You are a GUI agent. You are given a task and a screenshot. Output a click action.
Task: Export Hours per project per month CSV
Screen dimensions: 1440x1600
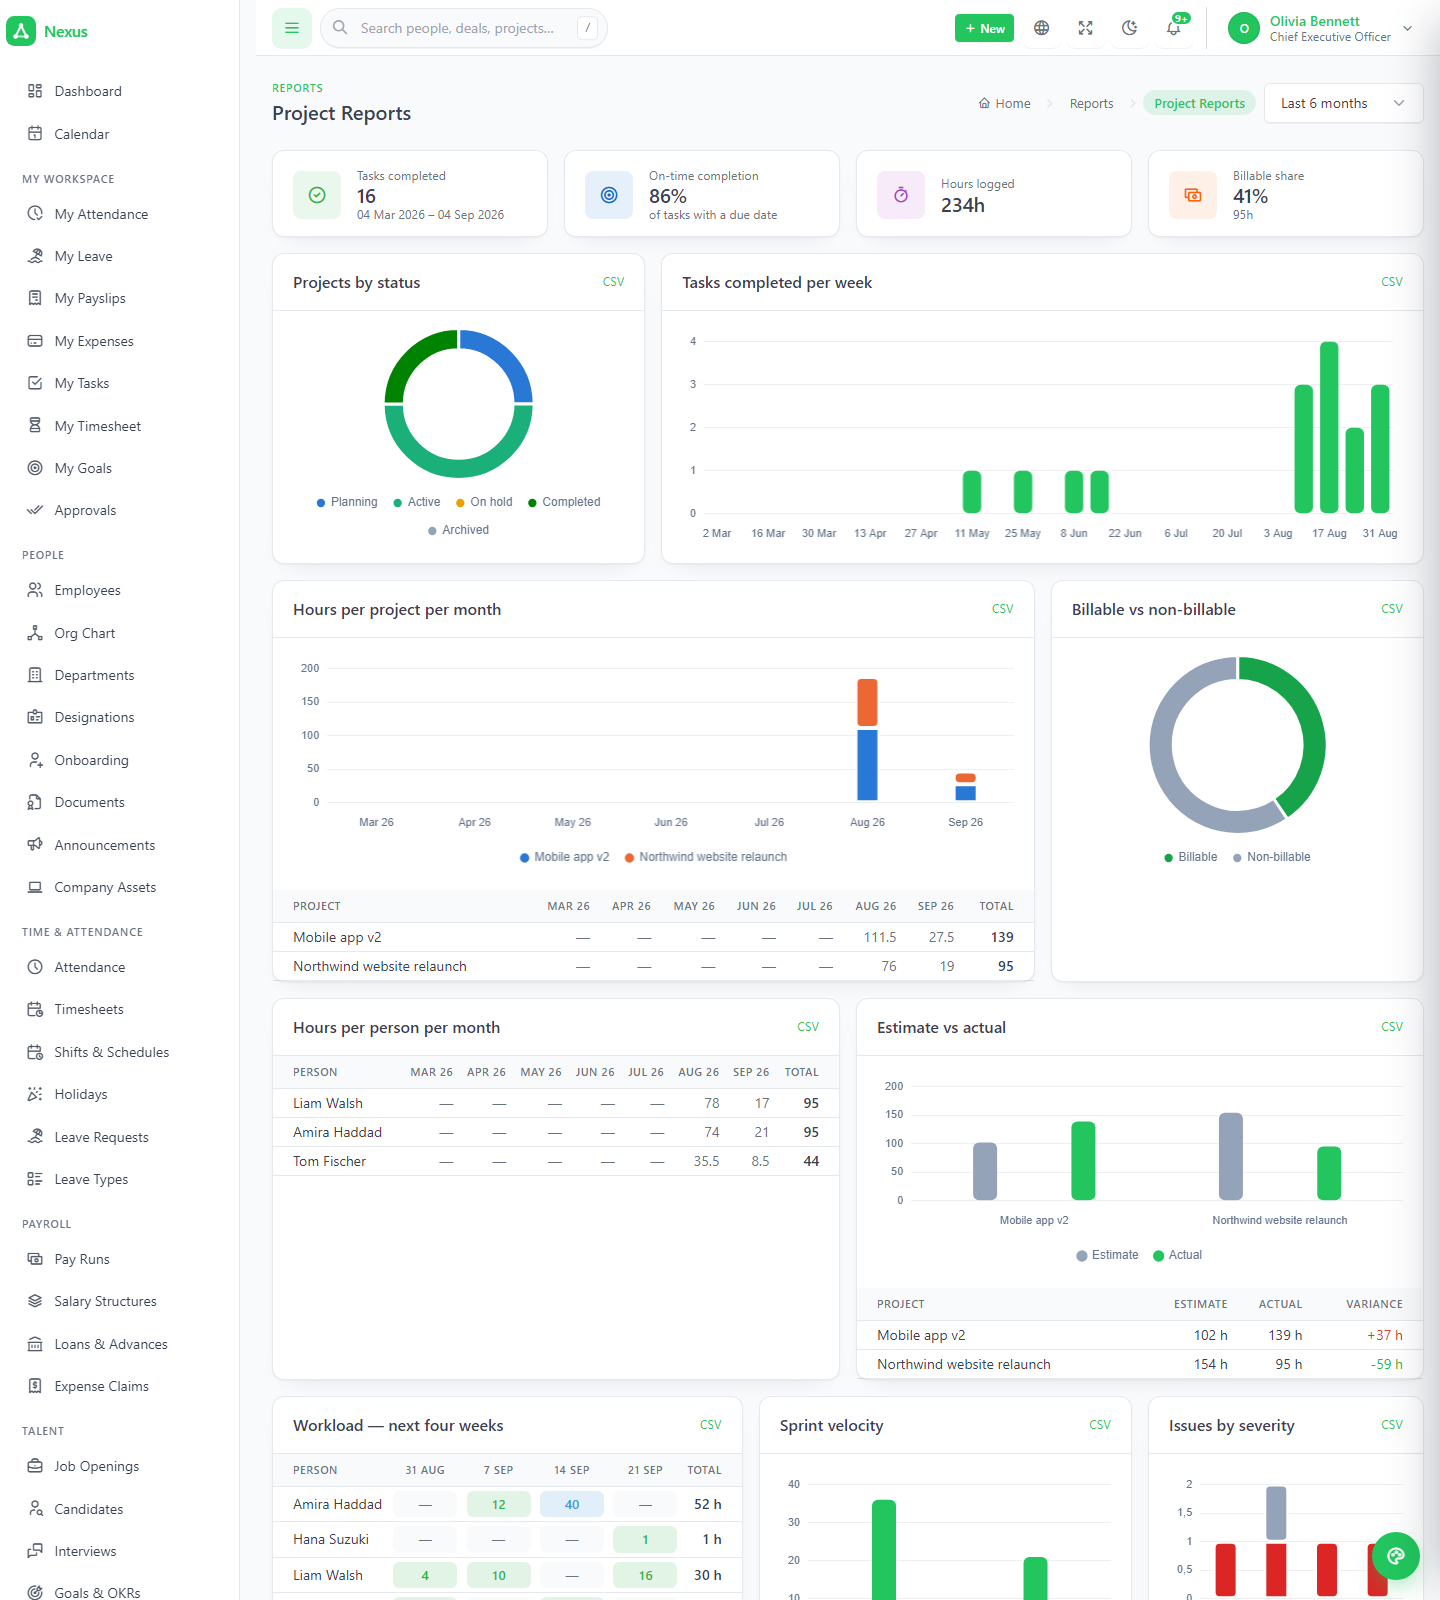tap(1002, 609)
